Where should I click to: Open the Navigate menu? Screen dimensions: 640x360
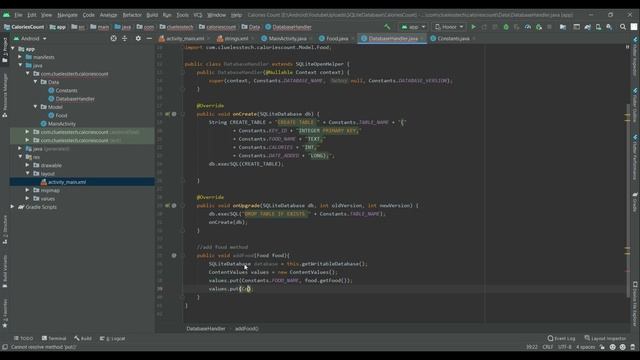click(67, 15)
